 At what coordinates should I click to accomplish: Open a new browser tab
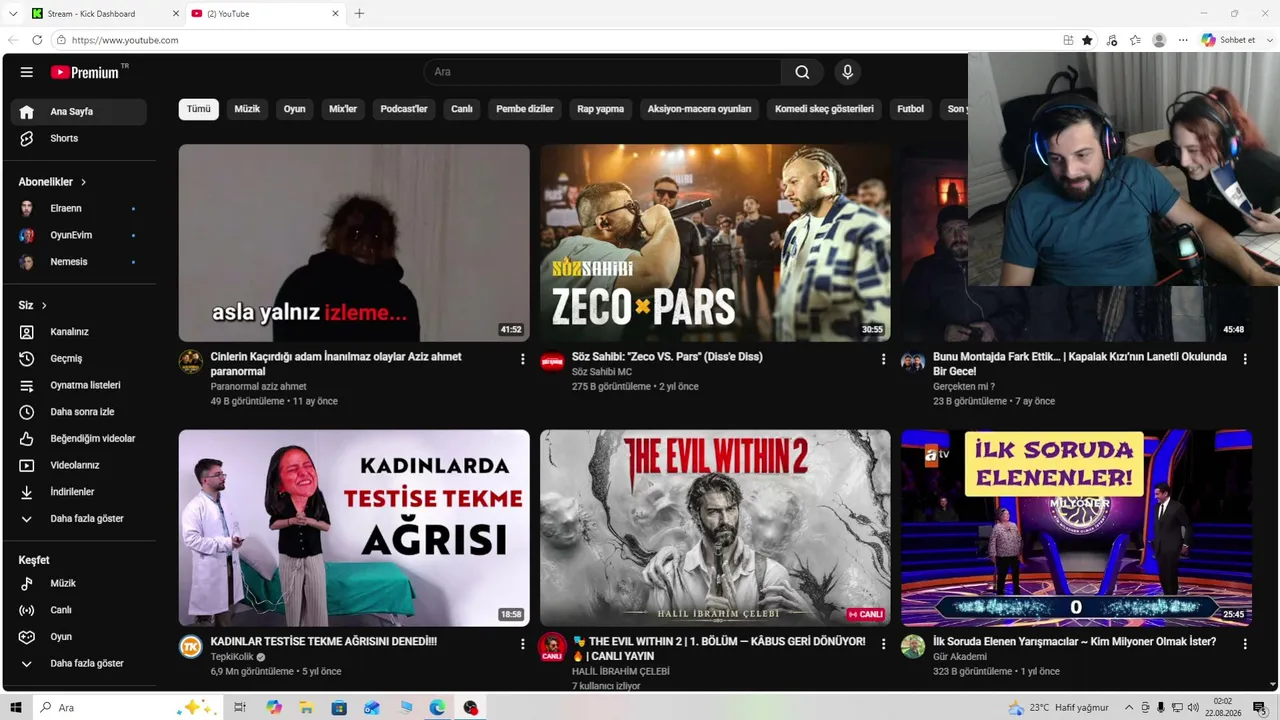(x=360, y=14)
